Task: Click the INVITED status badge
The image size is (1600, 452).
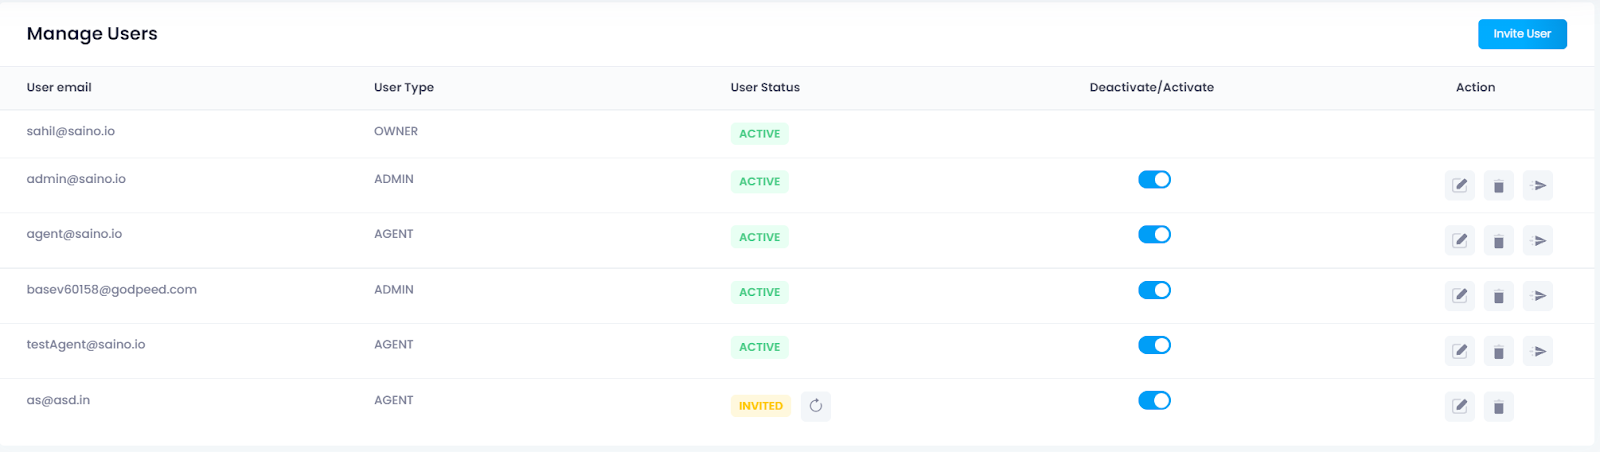Action: [x=761, y=406]
